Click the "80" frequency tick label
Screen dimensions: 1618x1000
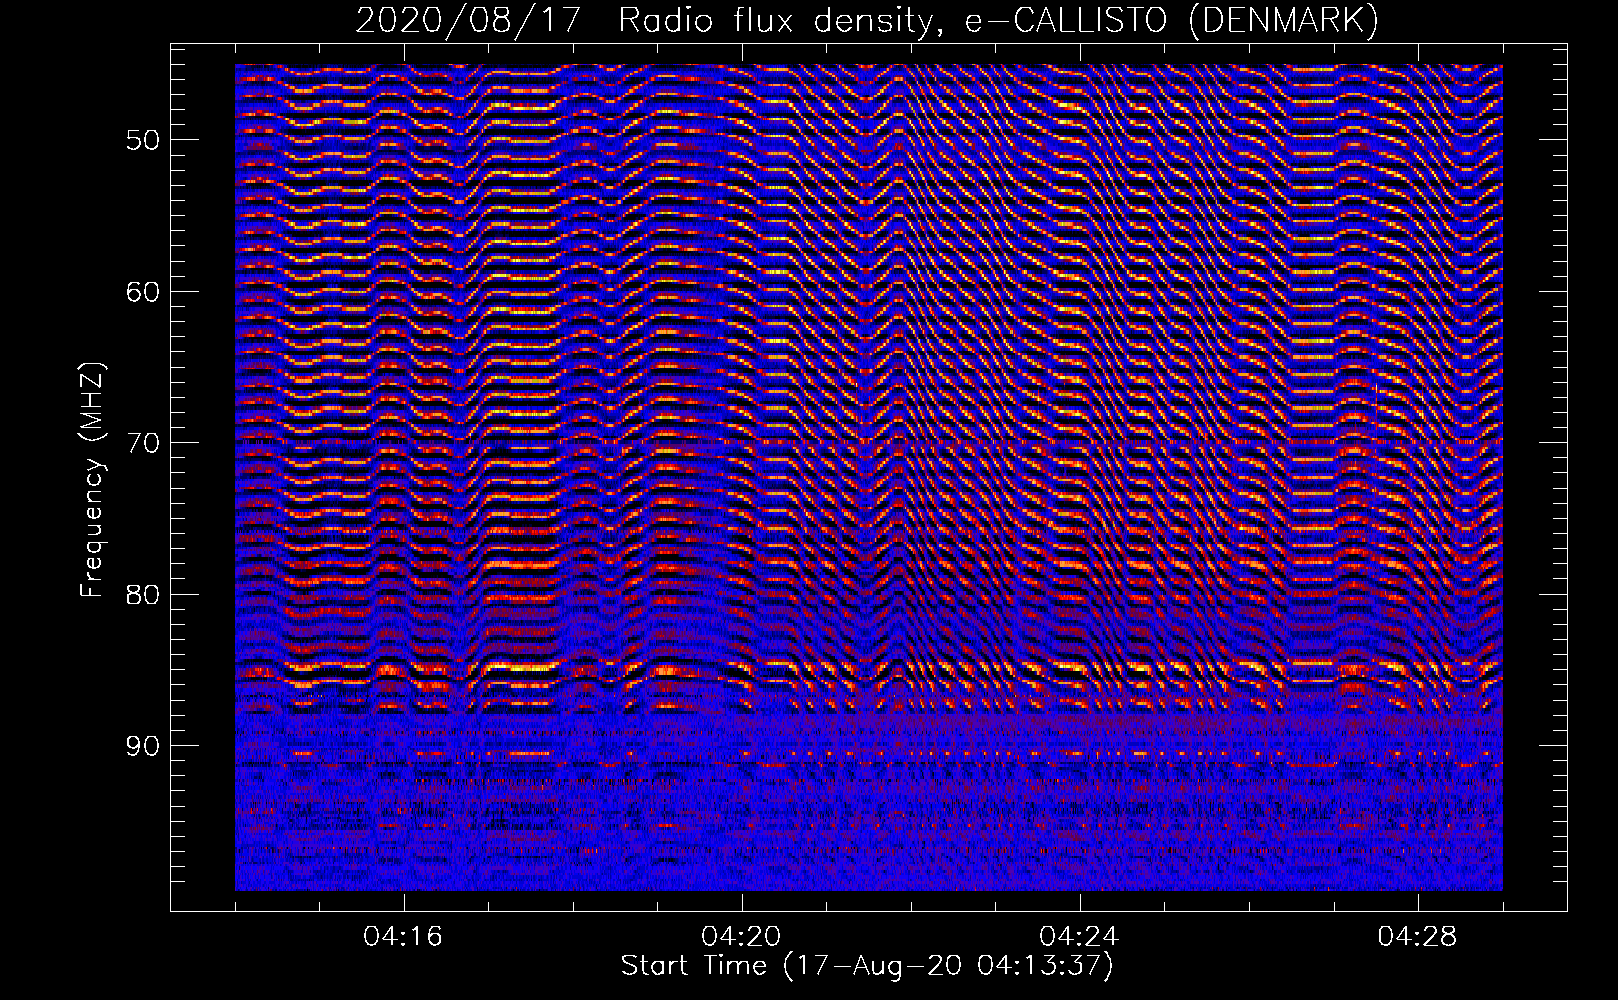pos(143,595)
